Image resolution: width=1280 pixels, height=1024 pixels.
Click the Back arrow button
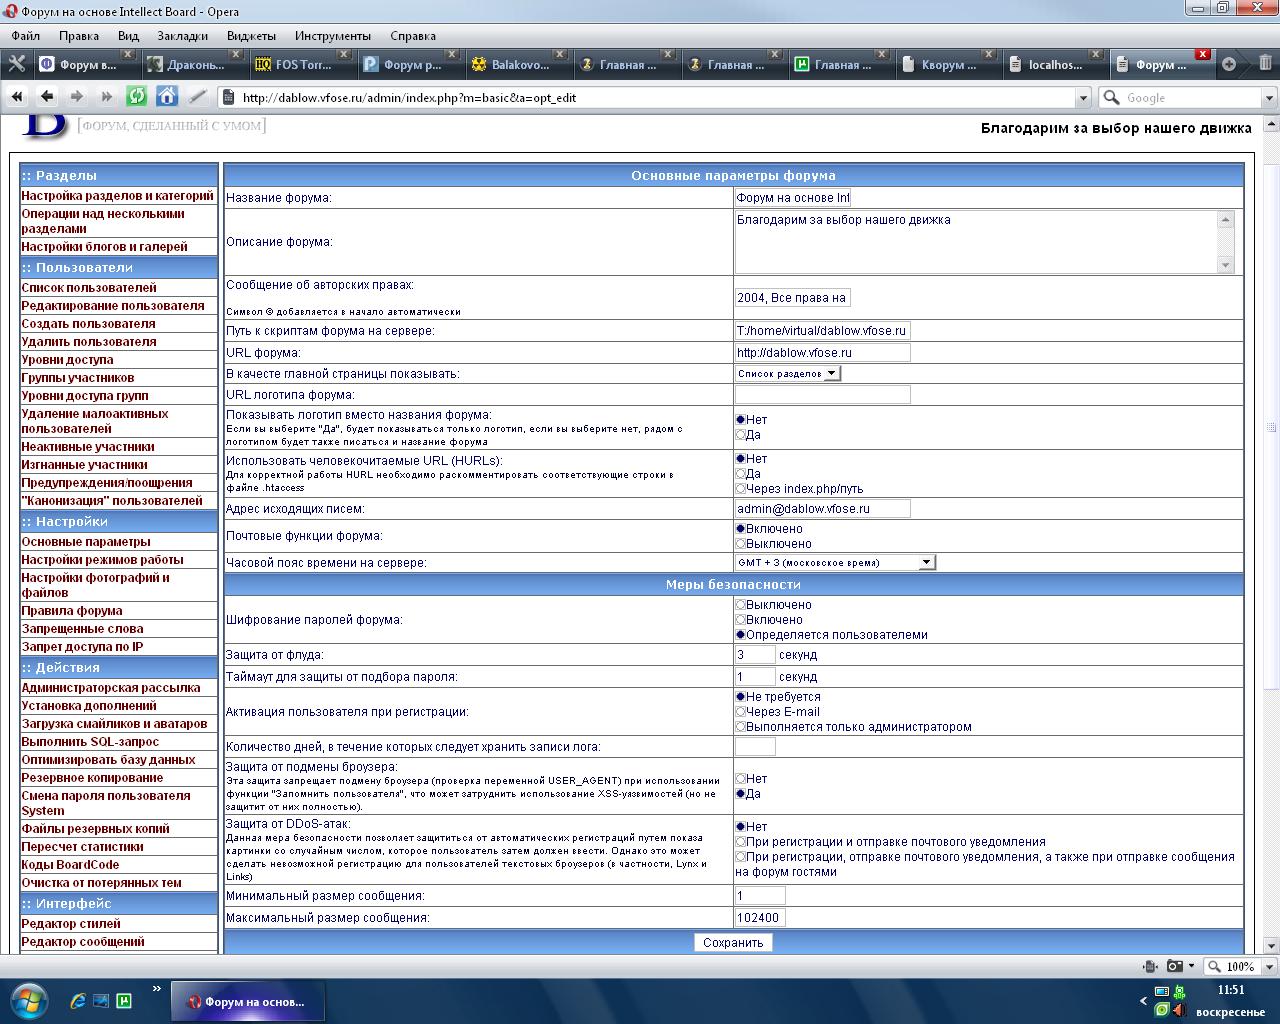tap(47, 97)
